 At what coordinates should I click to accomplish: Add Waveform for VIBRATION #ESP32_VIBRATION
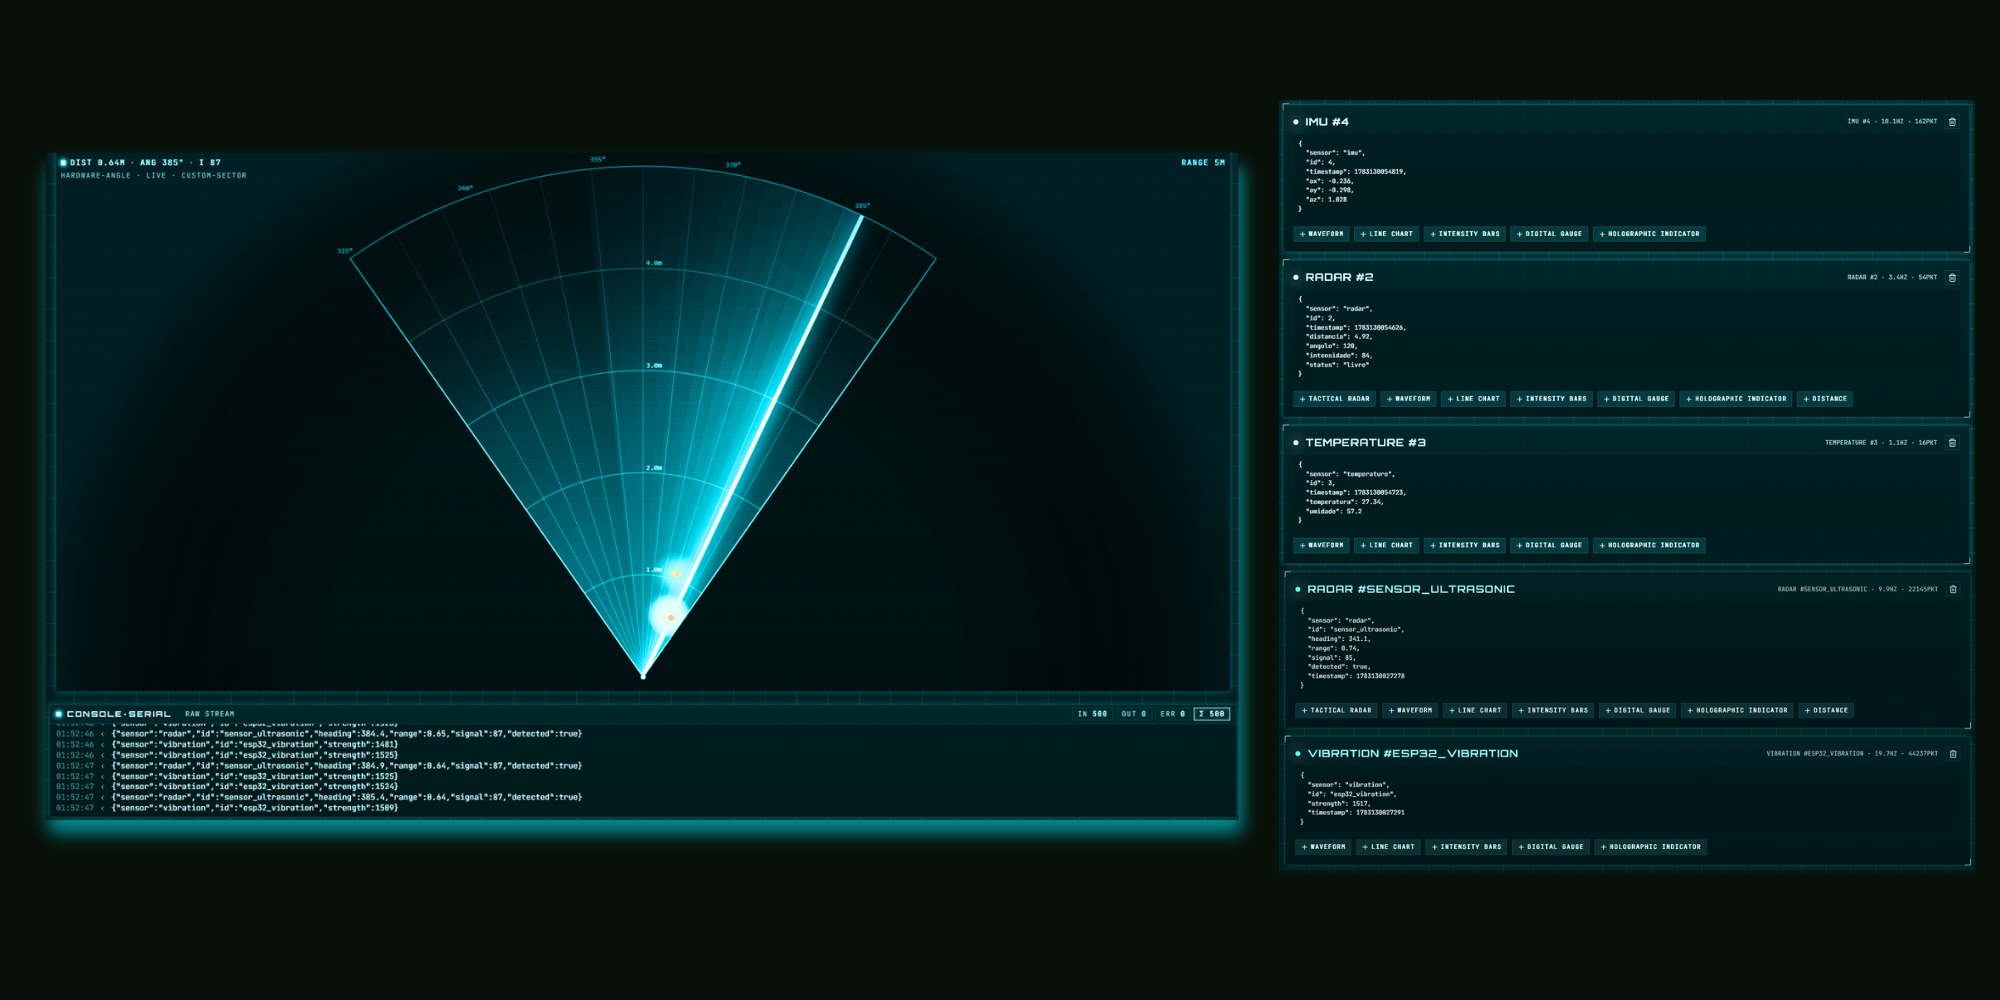tap(1324, 847)
